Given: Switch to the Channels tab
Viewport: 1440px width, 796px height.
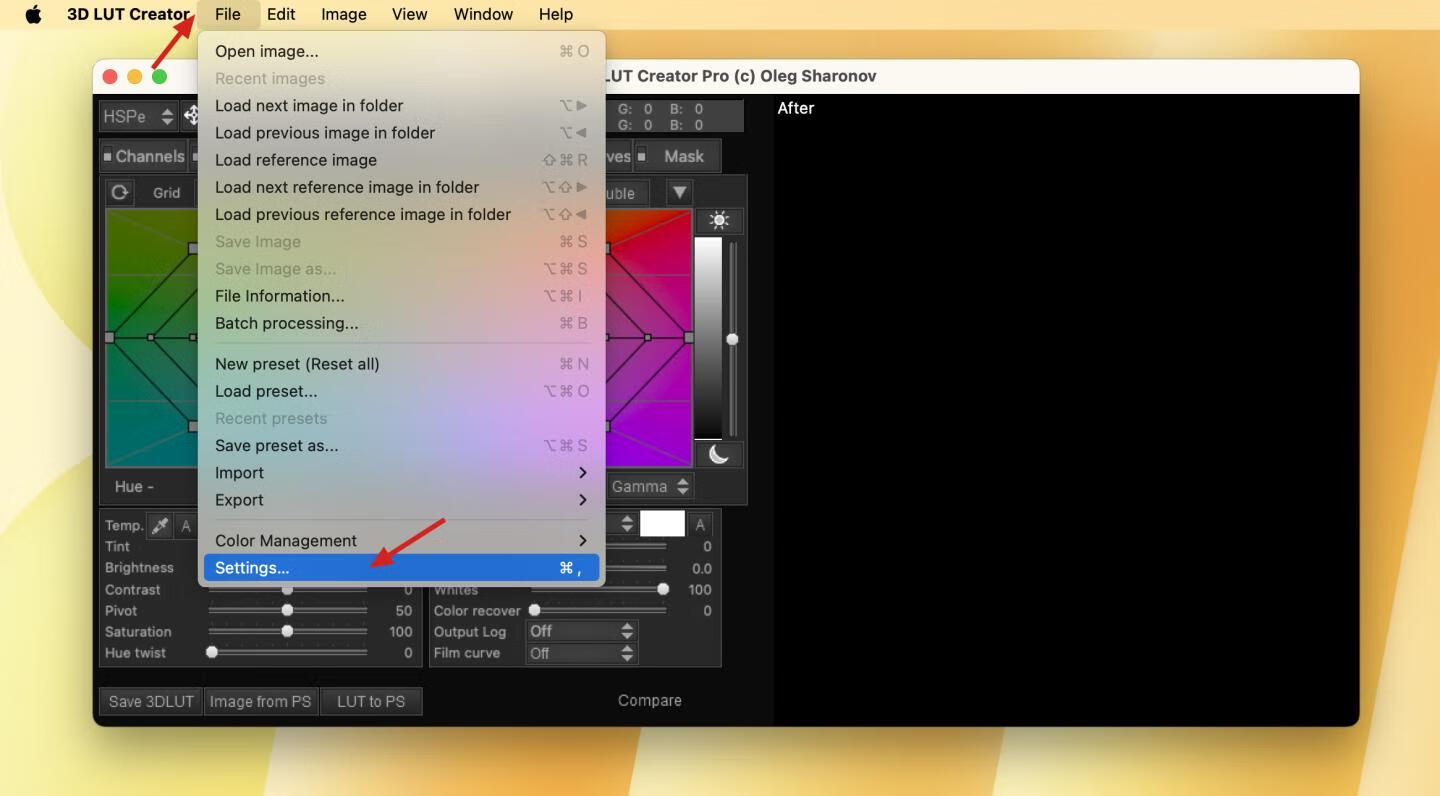Looking at the screenshot, I should (144, 156).
